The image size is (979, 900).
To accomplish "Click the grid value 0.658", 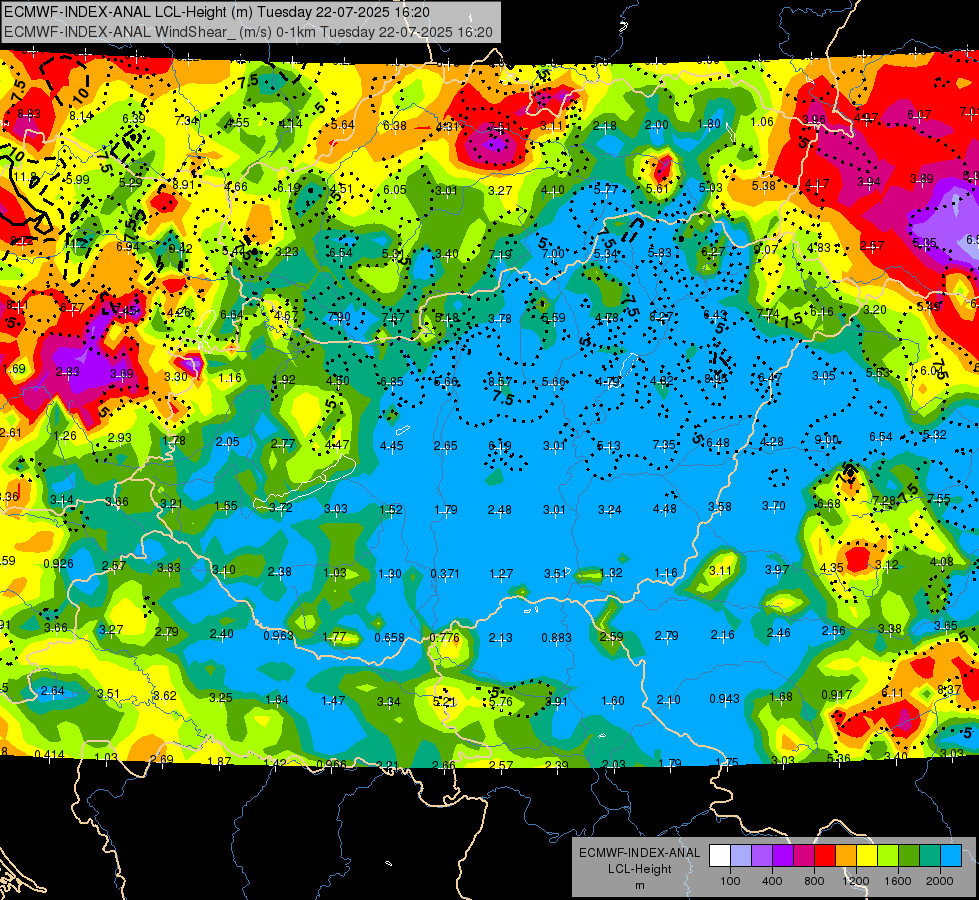I will [x=389, y=638].
